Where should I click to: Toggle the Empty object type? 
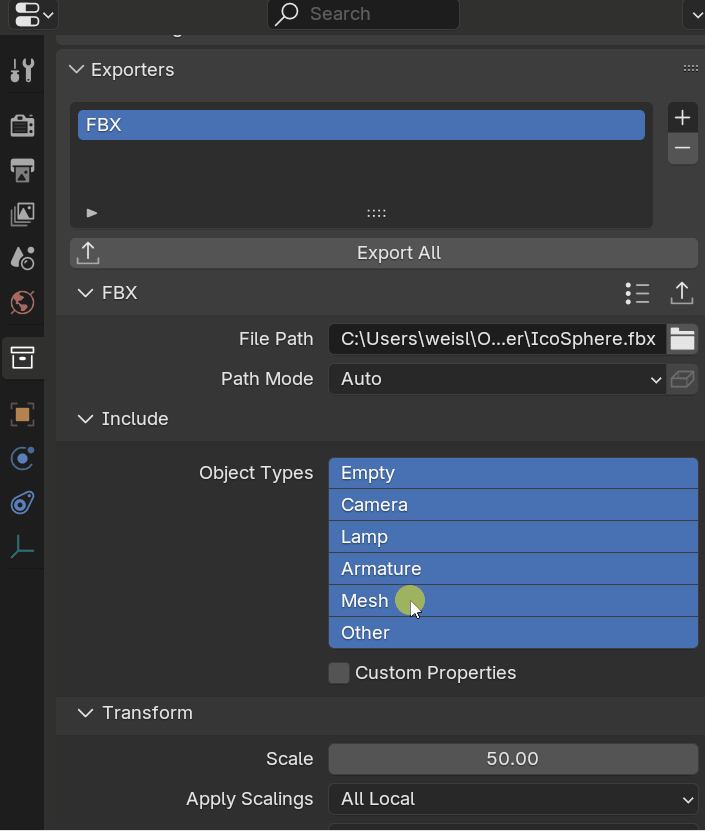pyautogui.click(x=513, y=473)
